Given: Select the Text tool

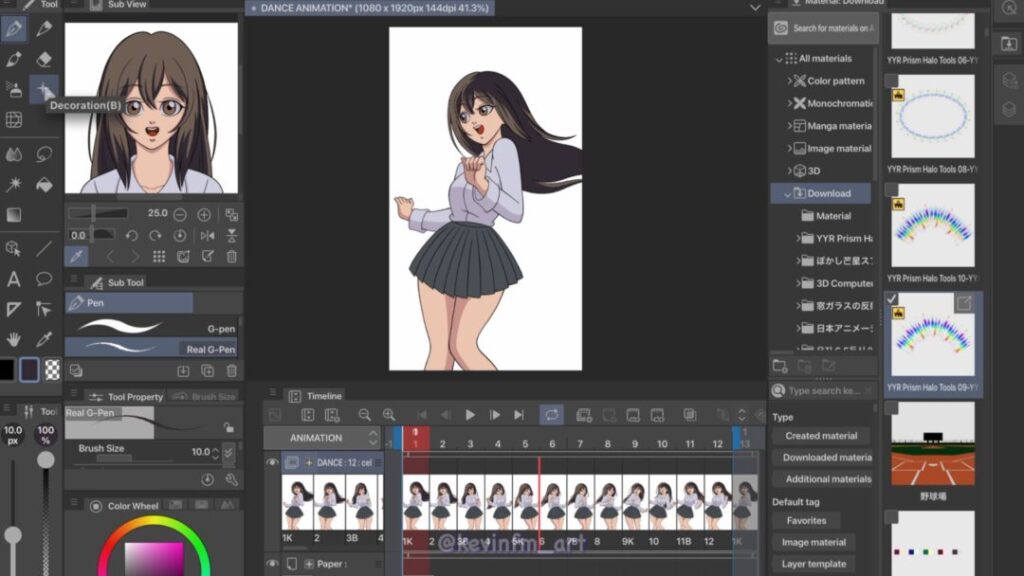Looking at the screenshot, I should [14, 279].
